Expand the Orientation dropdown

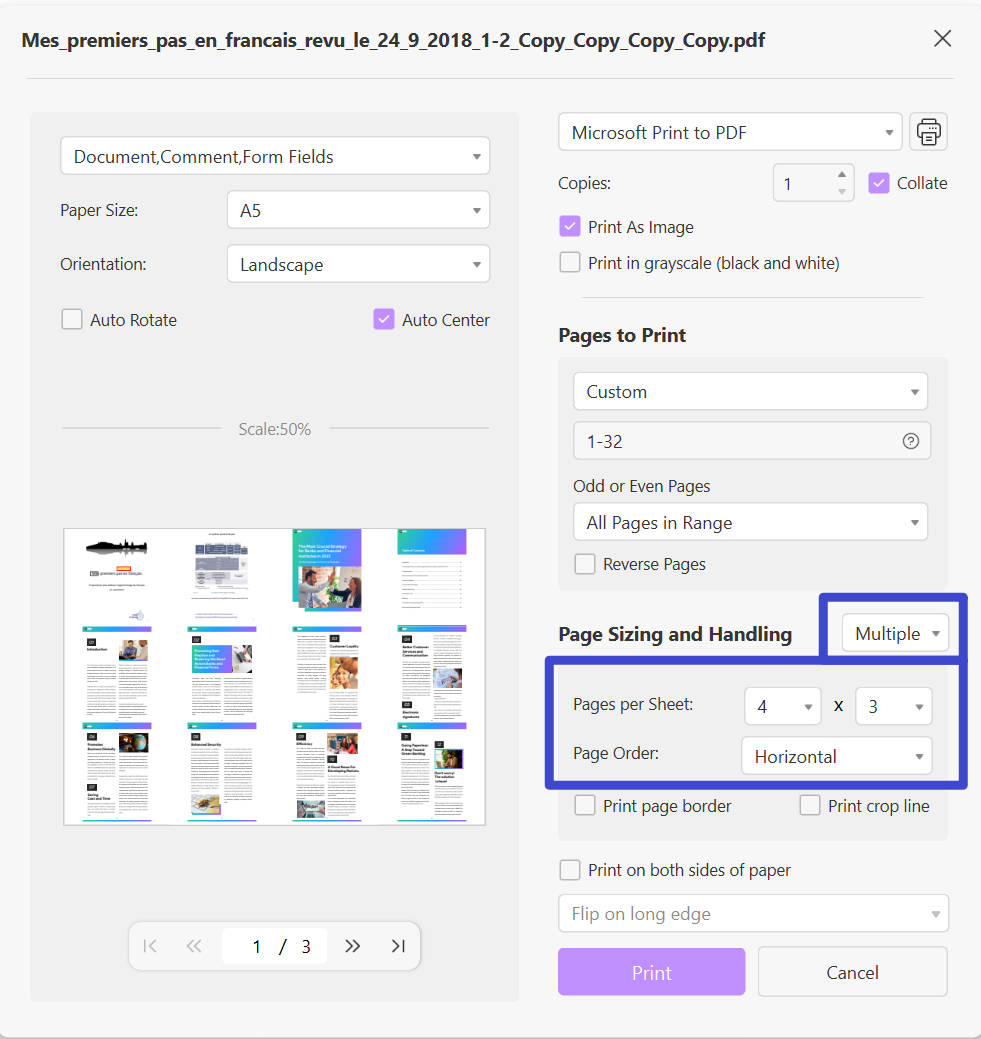click(x=358, y=265)
